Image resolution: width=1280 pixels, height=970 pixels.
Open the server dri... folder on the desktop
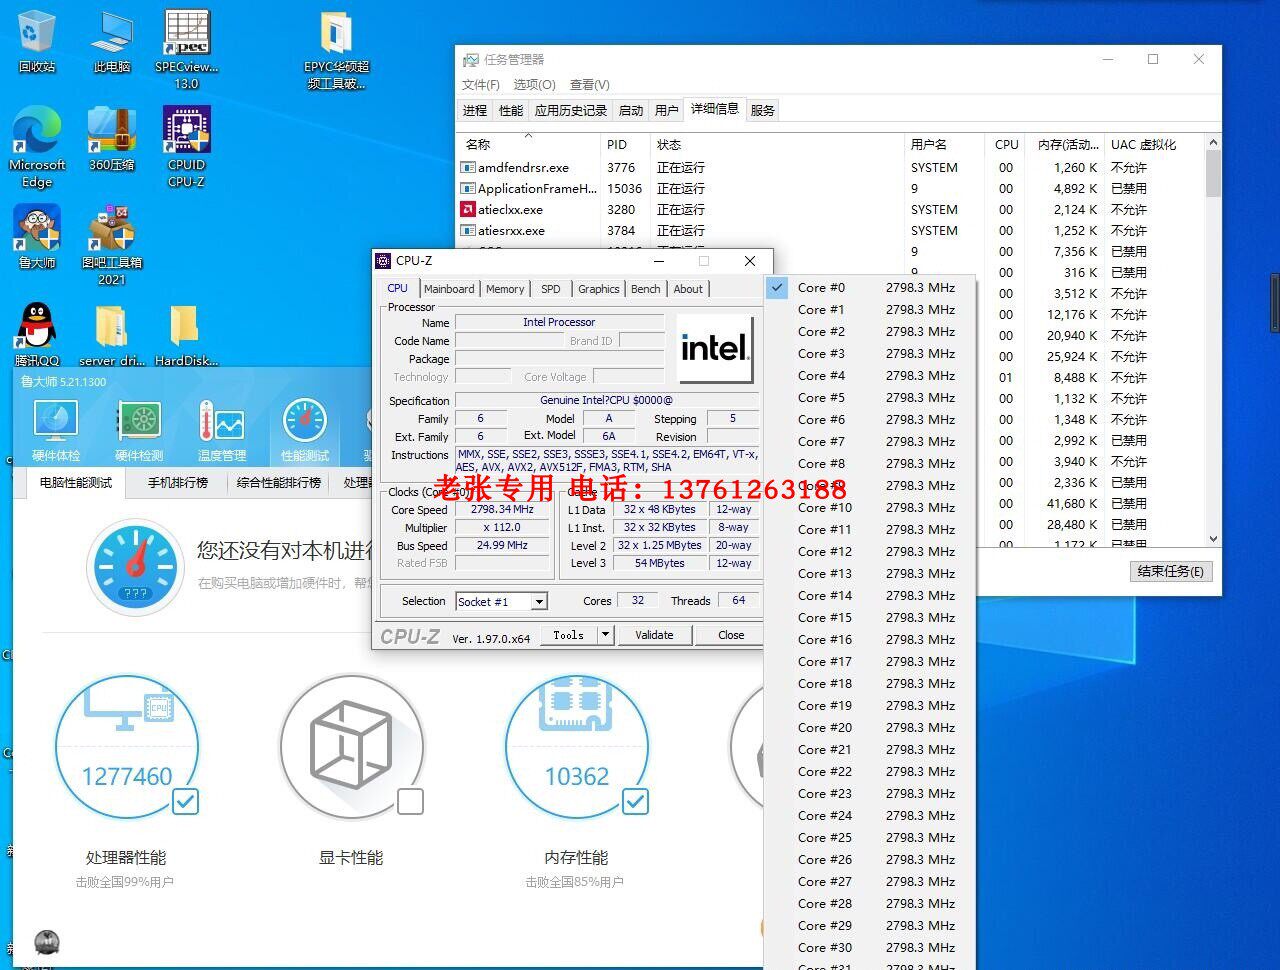[112, 334]
